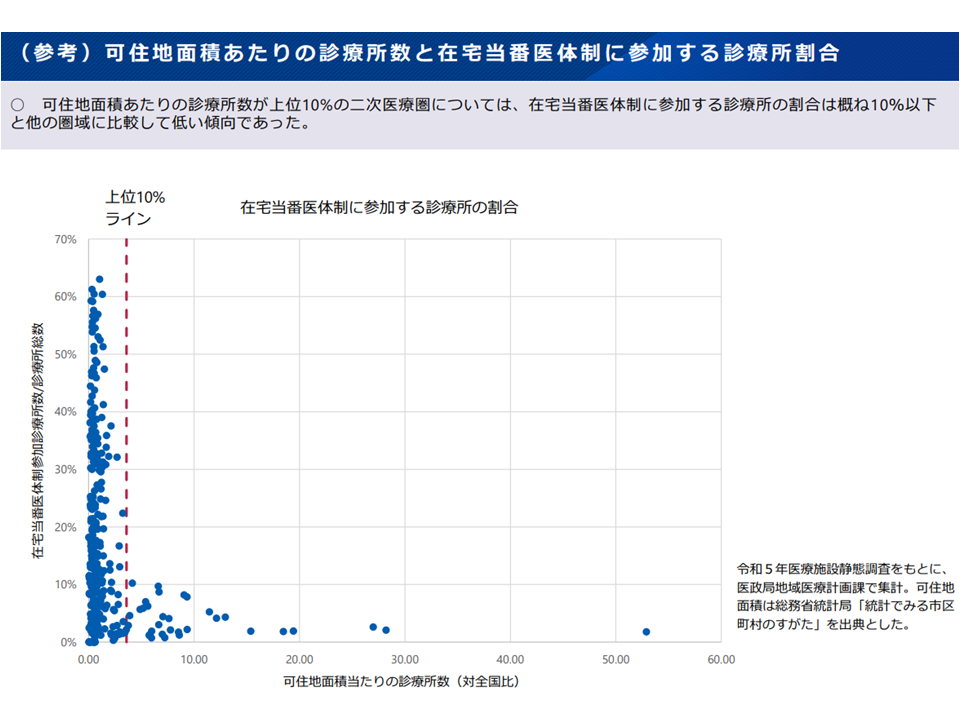This screenshot has width=960, height=720.
Task: Select the data point near x-value 15
Action: 250,631
